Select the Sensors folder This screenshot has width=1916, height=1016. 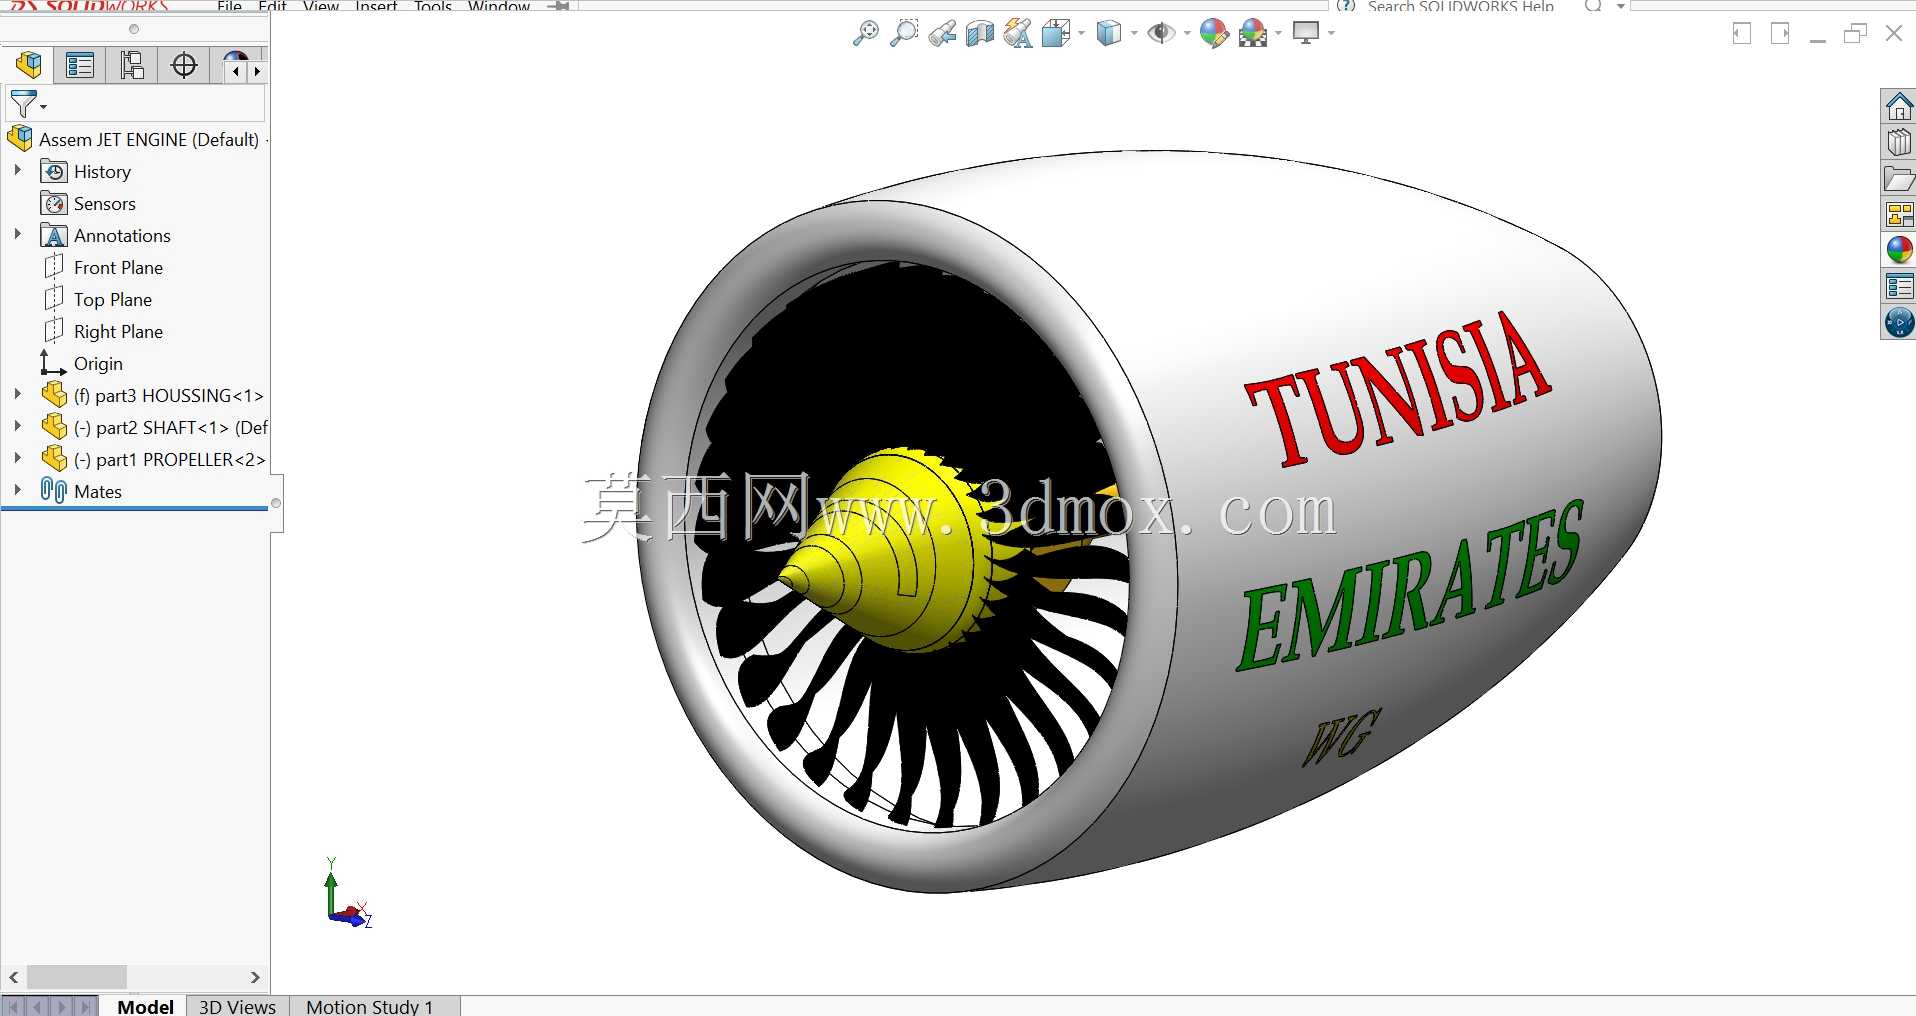click(x=87, y=204)
